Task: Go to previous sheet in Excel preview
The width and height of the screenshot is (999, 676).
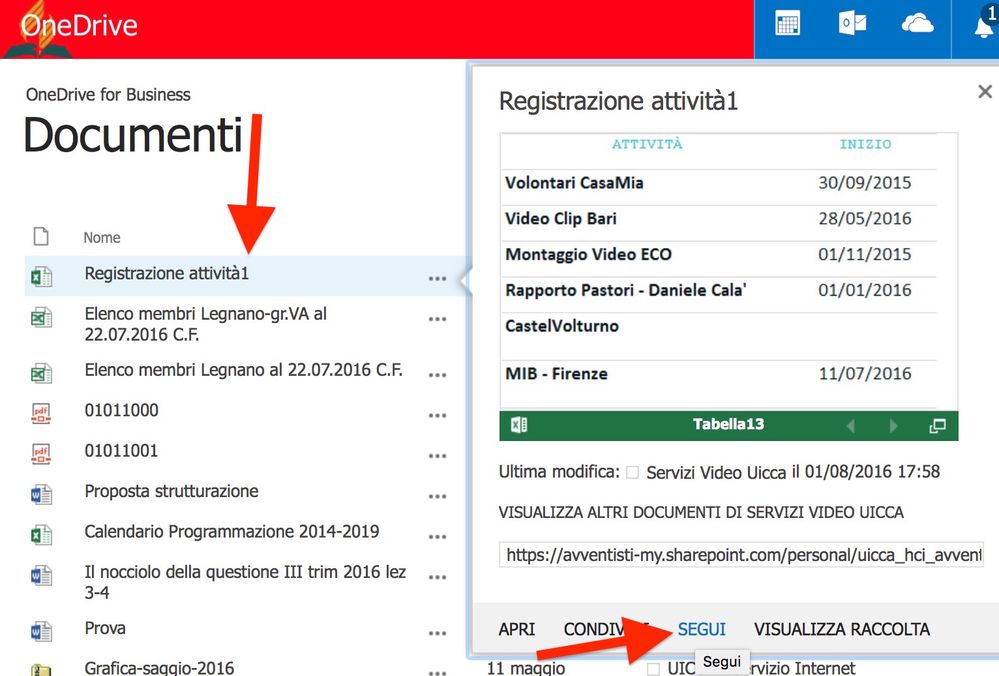Action: coord(851,426)
